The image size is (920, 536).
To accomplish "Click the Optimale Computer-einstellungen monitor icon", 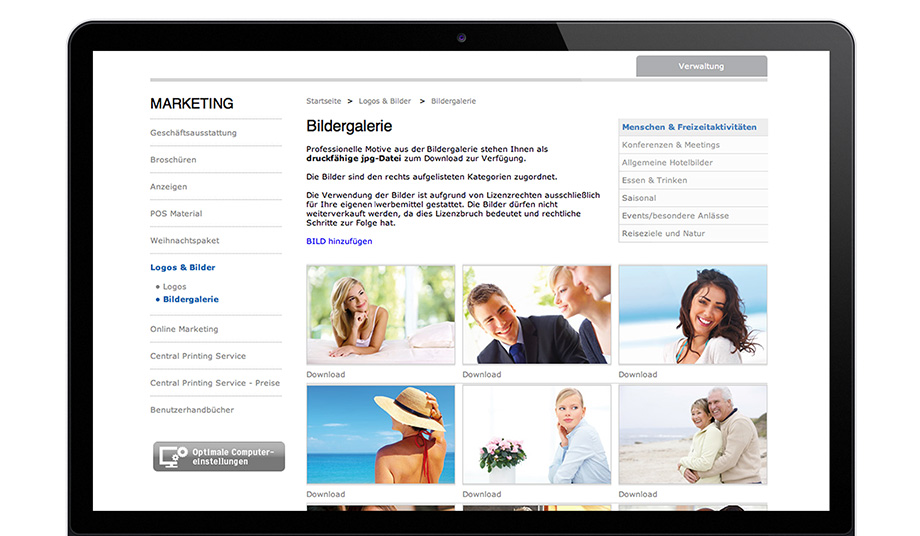I will pyautogui.click(x=174, y=457).
